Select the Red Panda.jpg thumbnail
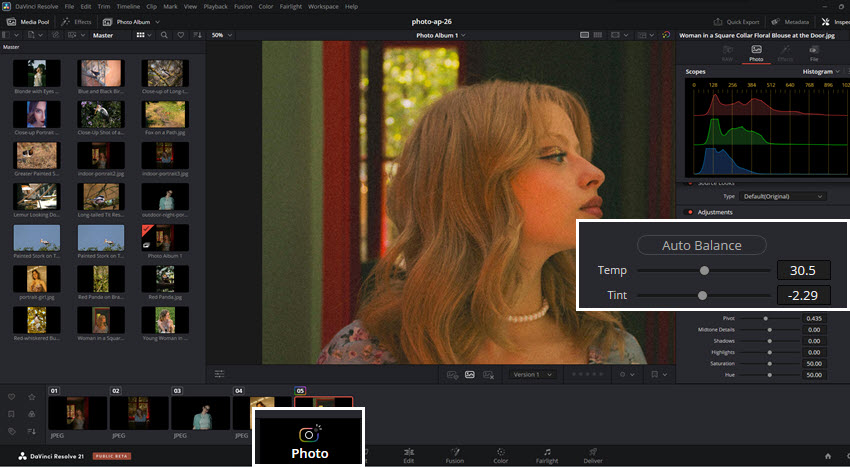850x467 pixels. tap(165, 279)
